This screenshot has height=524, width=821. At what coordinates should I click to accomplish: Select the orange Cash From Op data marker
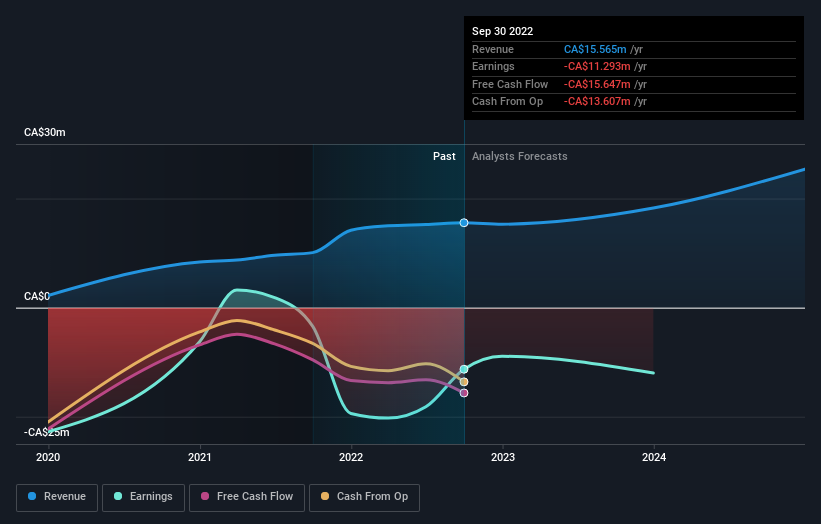click(464, 382)
